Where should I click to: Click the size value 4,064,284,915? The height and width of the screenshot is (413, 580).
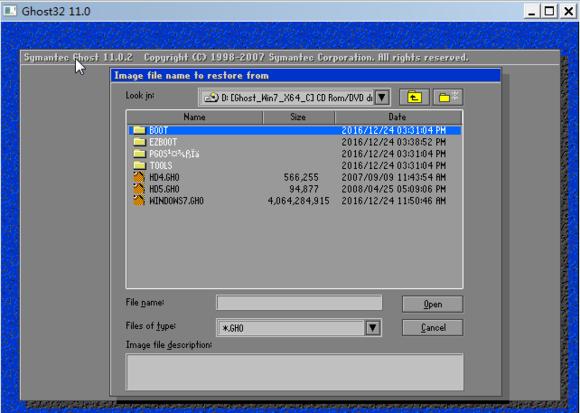tap(299, 201)
